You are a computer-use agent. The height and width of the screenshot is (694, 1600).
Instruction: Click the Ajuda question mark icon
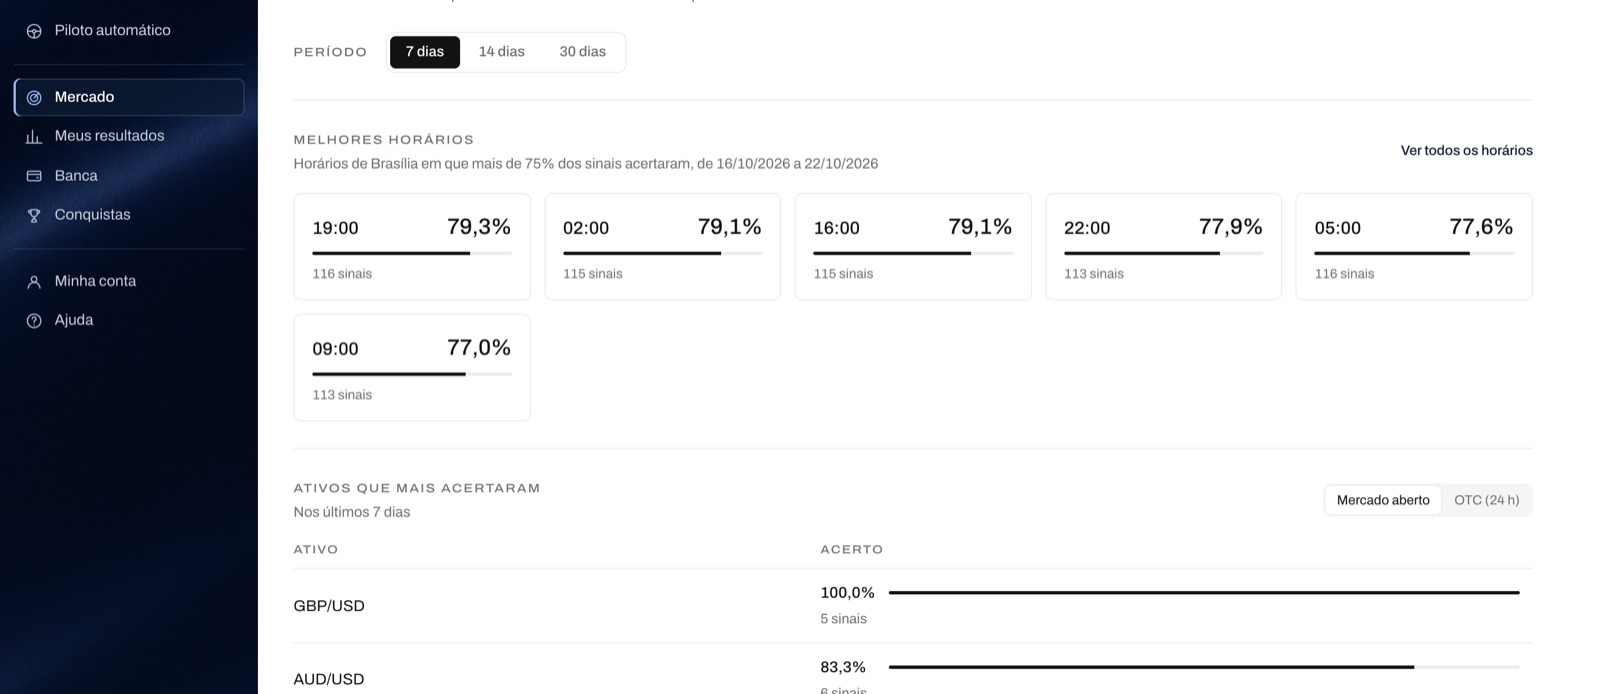[34, 321]
